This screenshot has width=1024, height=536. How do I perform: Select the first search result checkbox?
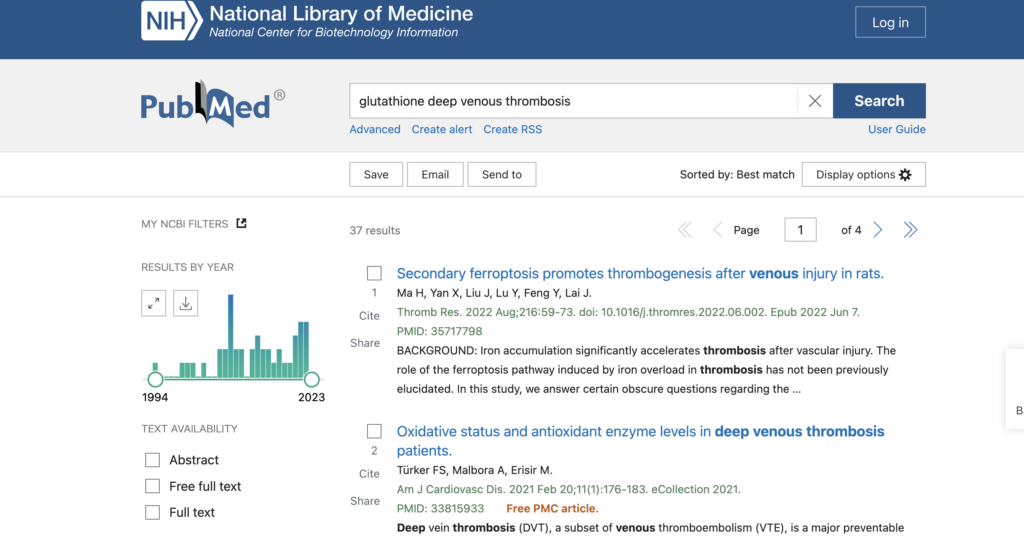coord(374,273)
